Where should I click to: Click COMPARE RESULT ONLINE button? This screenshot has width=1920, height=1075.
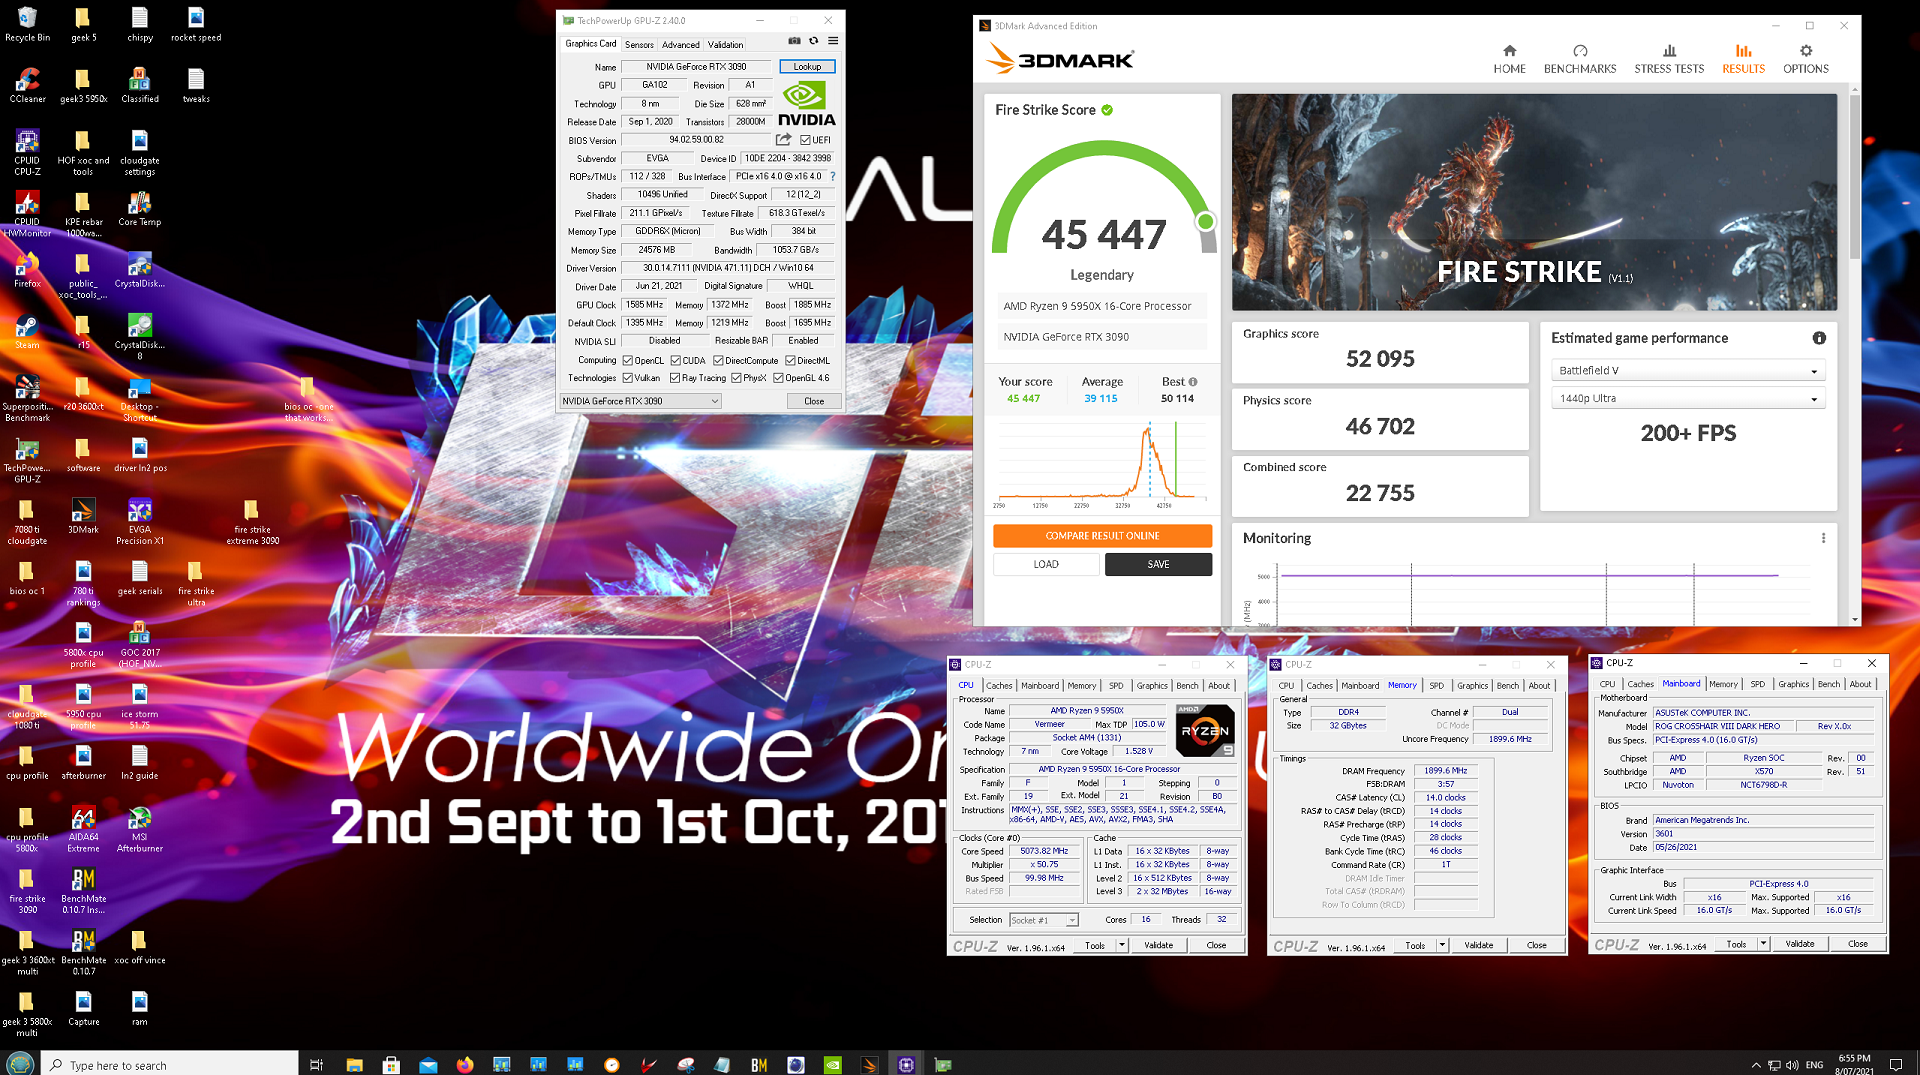click(1102, 536)
